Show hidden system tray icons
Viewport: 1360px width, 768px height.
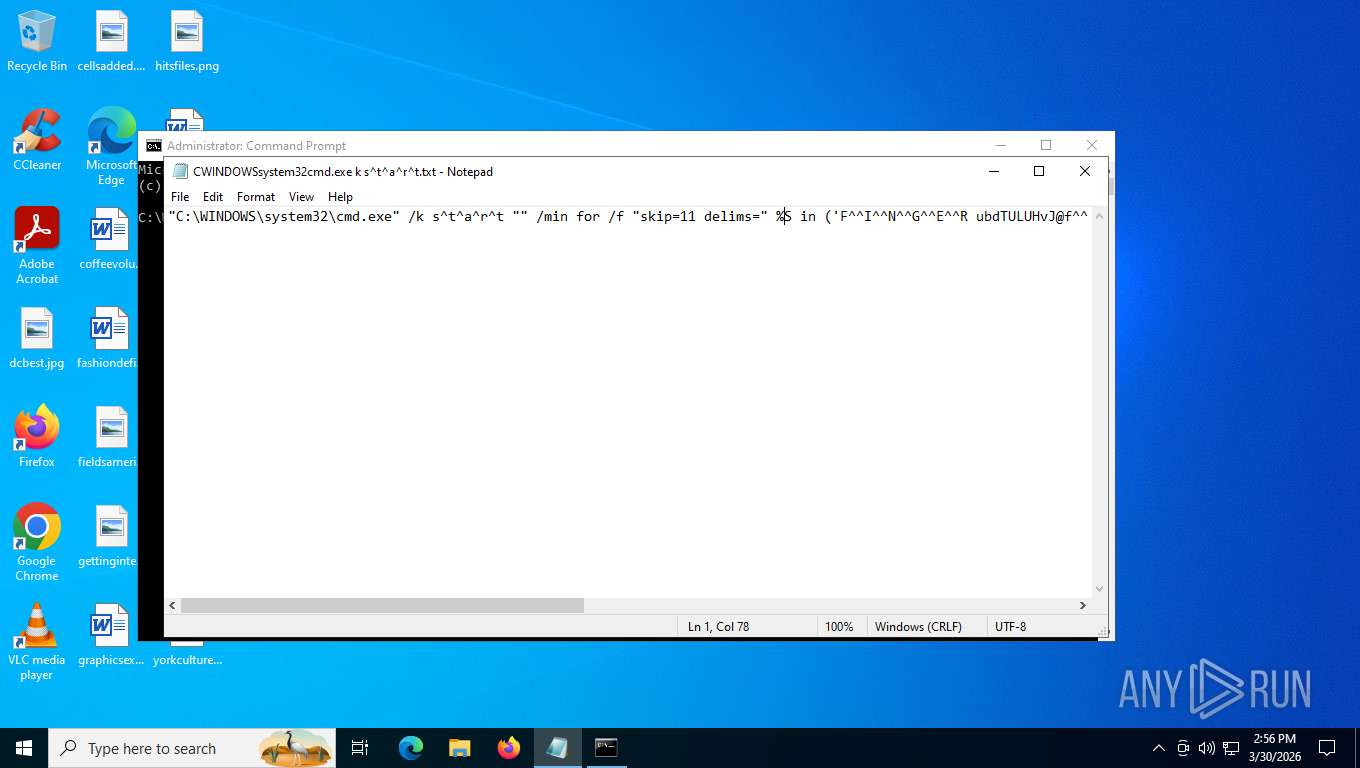pos(1159,748)
